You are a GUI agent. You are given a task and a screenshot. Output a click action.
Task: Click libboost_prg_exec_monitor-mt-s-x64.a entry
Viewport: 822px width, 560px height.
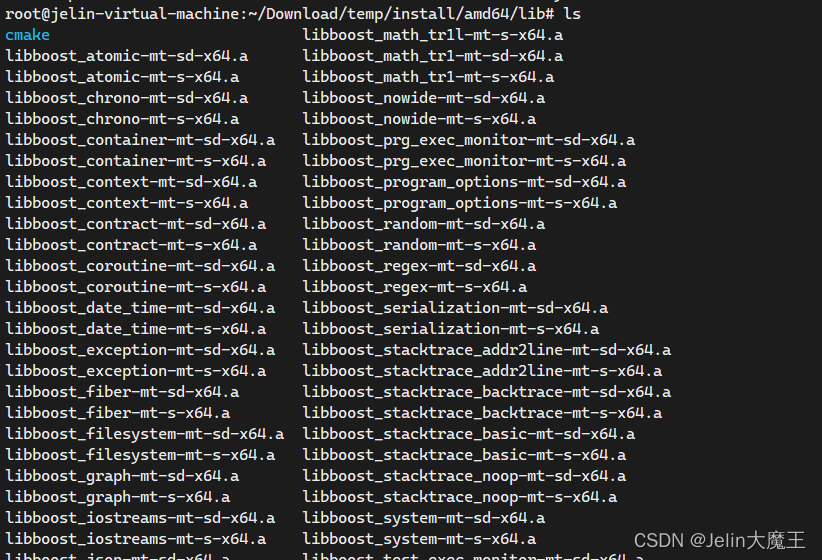[x=464, y=161]
